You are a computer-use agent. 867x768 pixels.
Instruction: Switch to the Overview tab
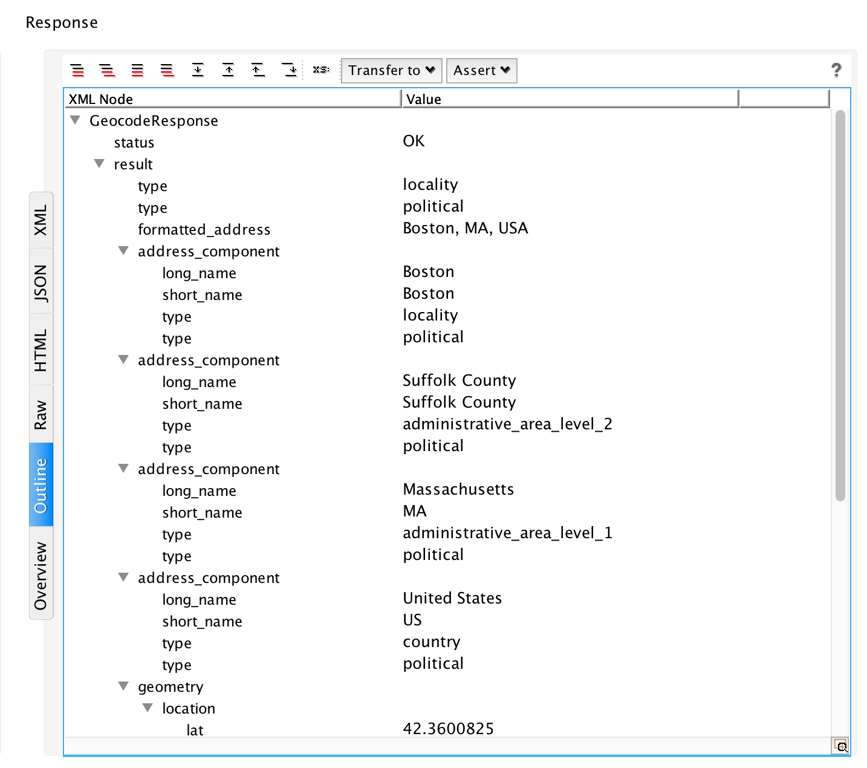tap(41, 575)
